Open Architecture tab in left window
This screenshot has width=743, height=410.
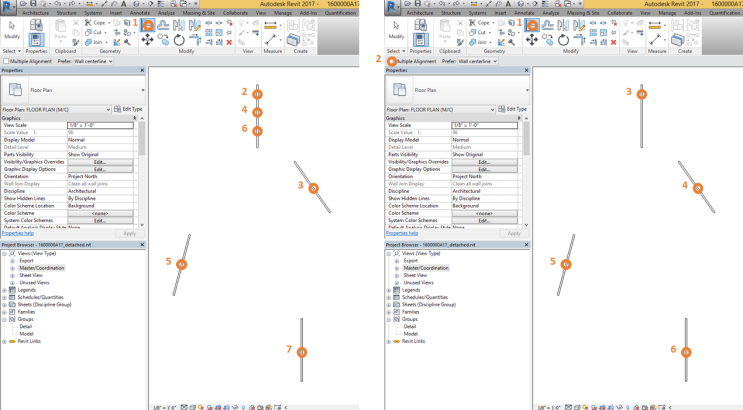35,13
